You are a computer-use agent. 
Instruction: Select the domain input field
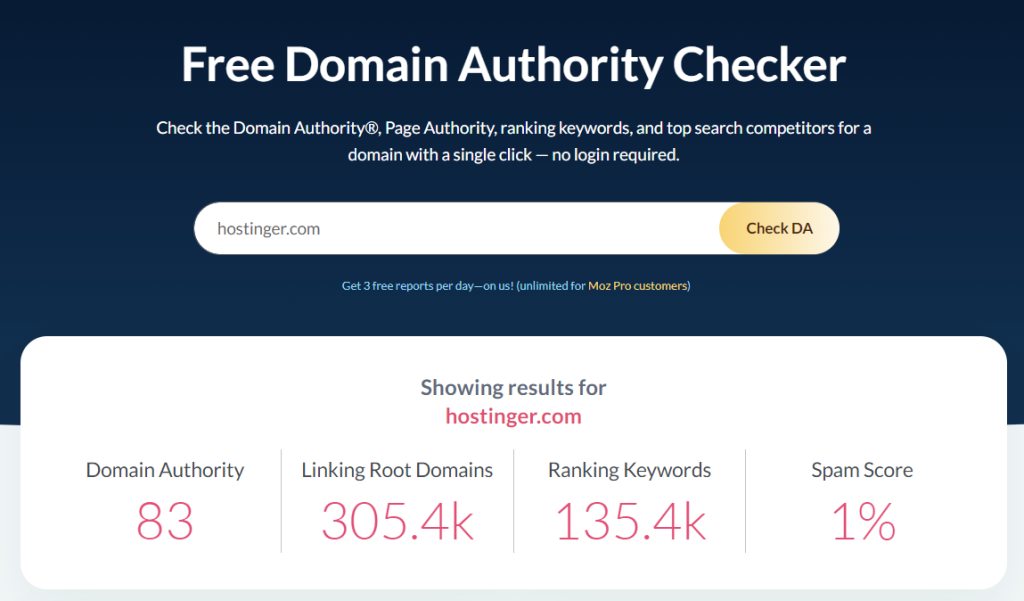(450, 228)
